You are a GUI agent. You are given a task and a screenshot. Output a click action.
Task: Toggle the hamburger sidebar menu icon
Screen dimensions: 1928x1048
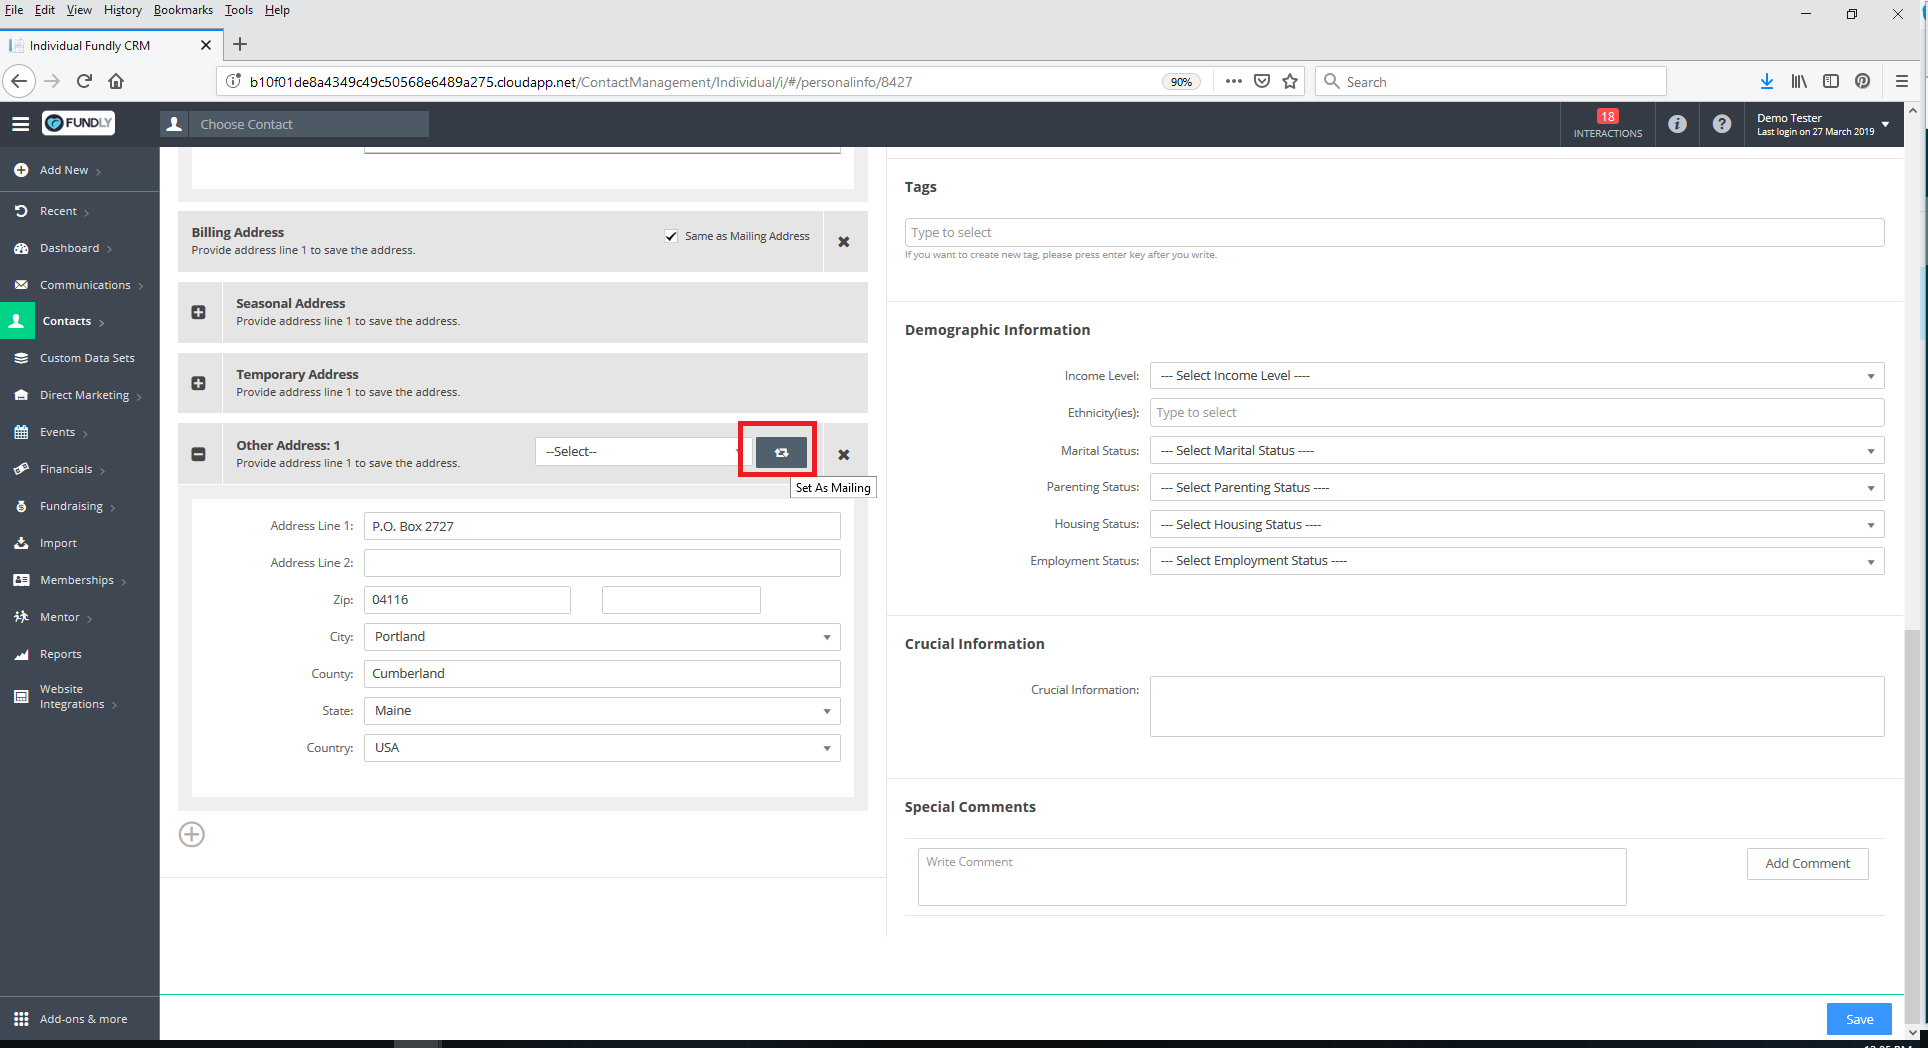click(x=20, y=124)
